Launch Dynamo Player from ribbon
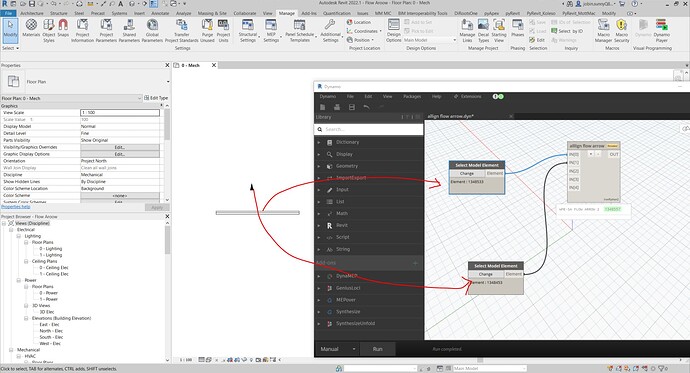 (x=661, y=30)
